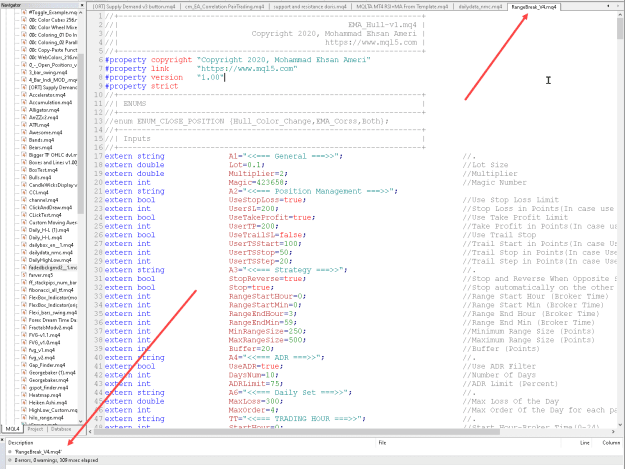Click the 'Lot=0.1;' value in code

point(246,165)
